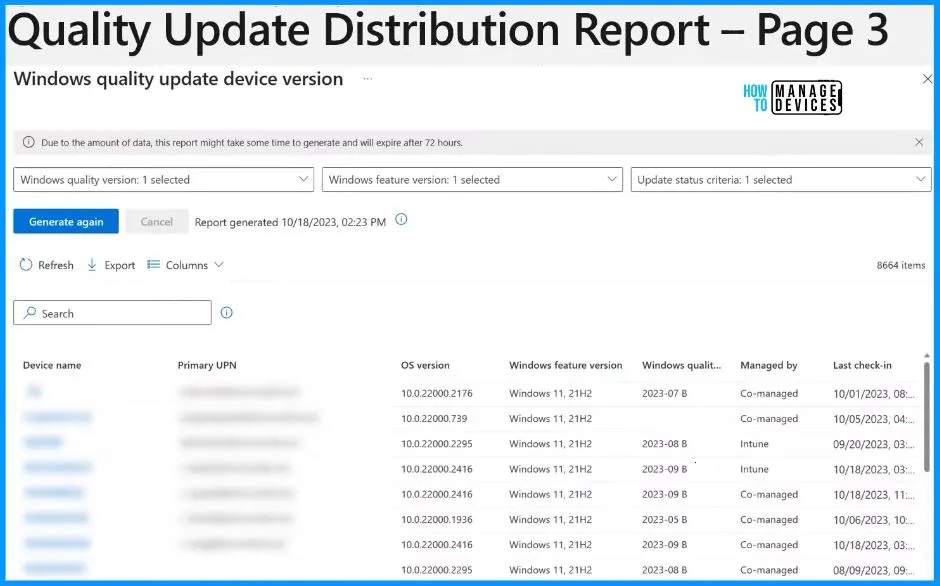Expand Windows quality version dropdown
This screenshot has height=586, width=940.
click(x=163, y=179)
